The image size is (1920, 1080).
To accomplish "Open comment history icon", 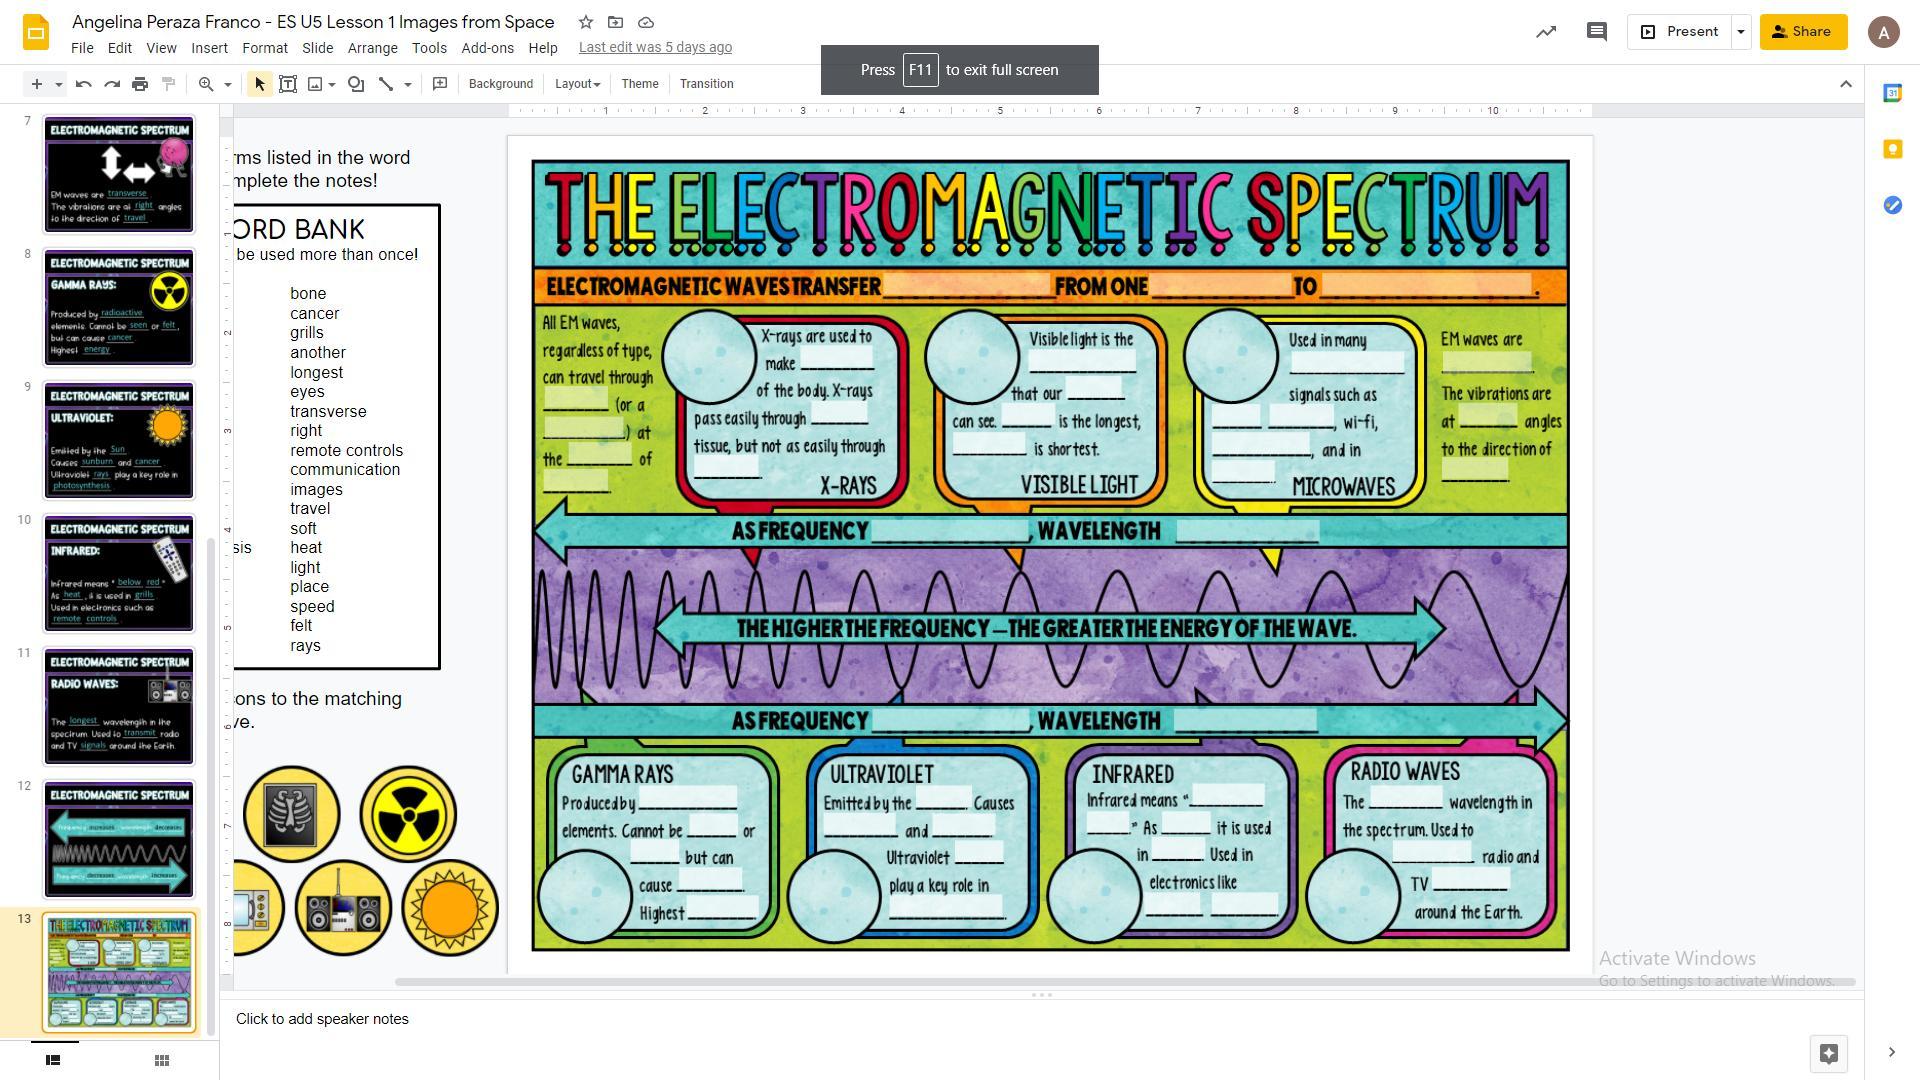I will (1596, 32).
